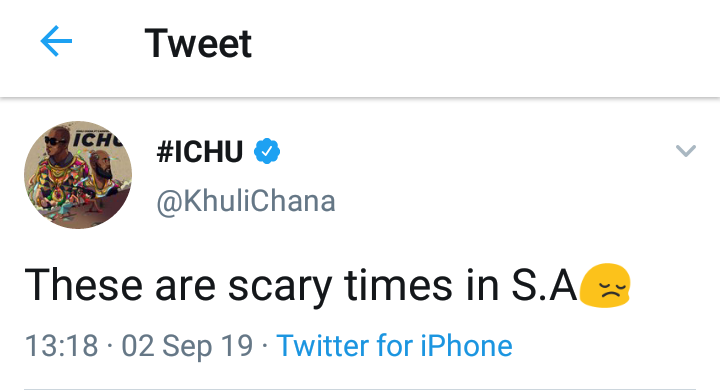Image resolution: width=720 pixels, height=392 pixels.
Task: Tap the '13:18' time label
Action: (x=61, y=345)
